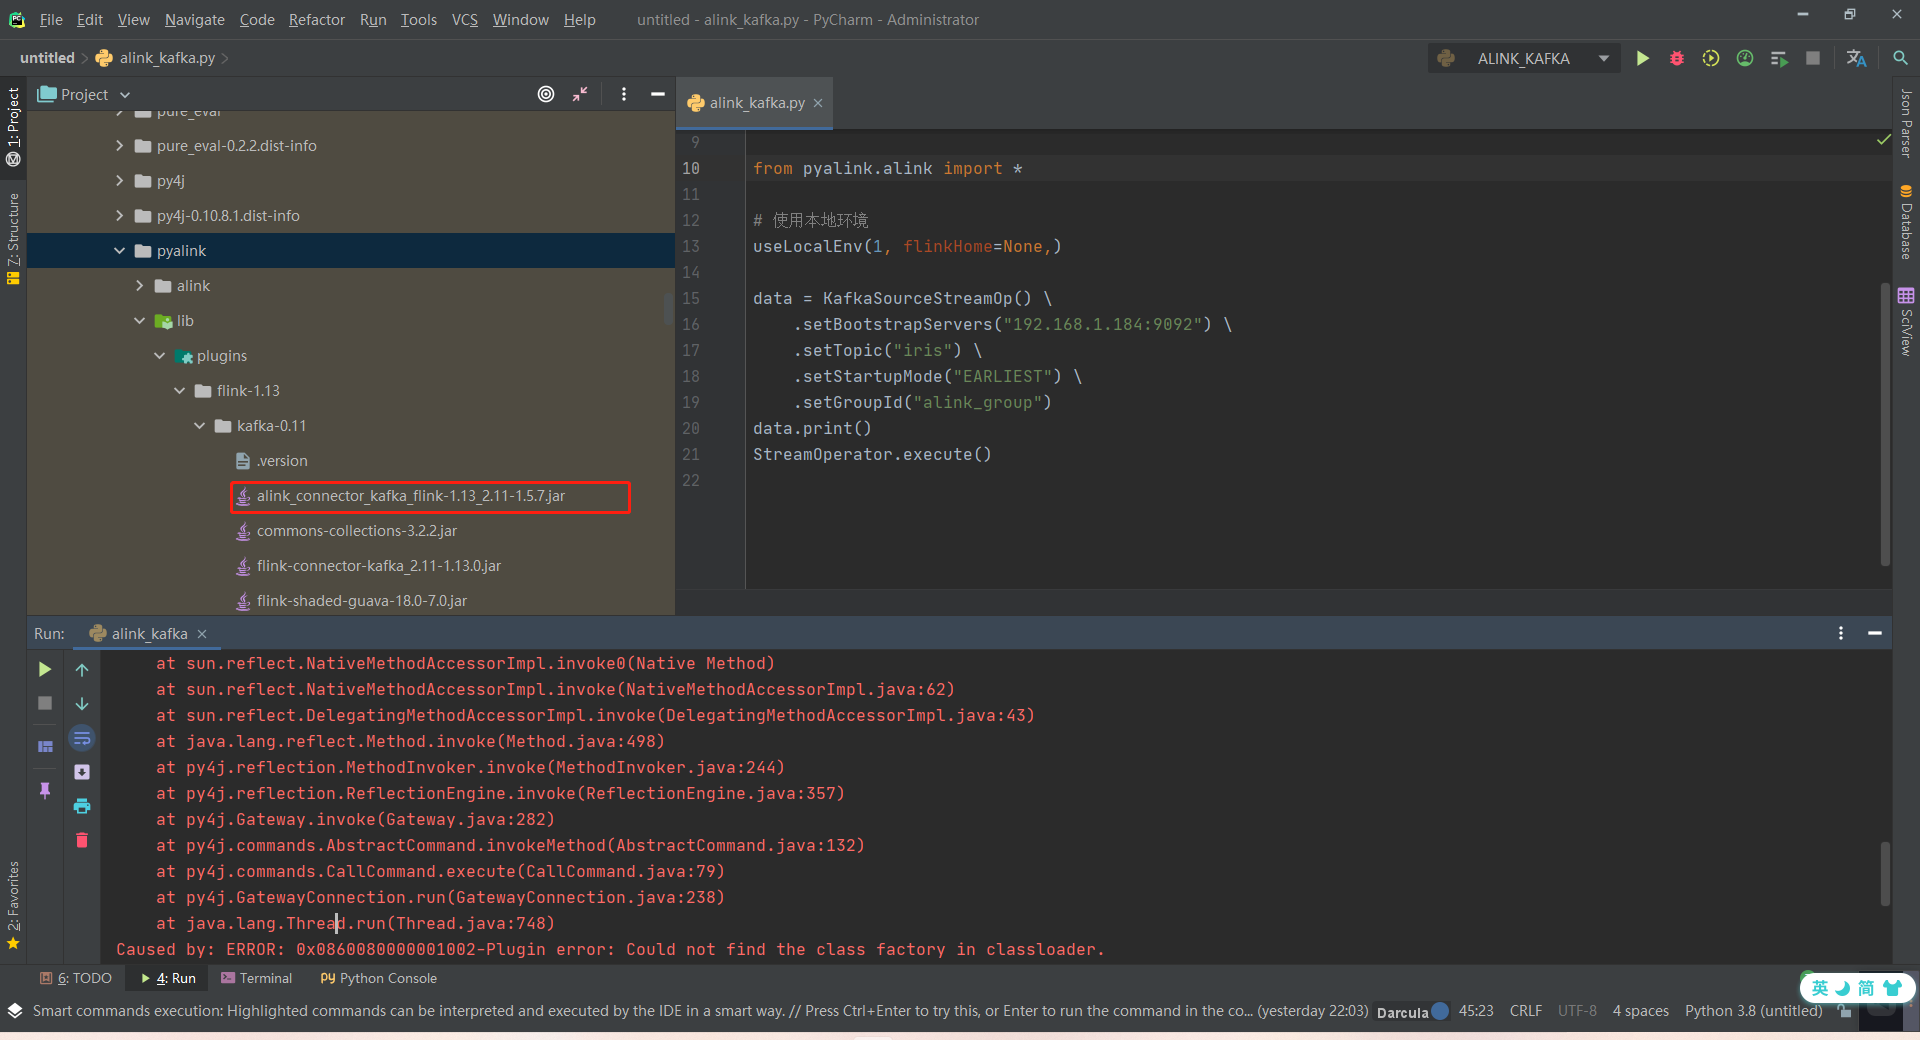Viewport: 1920px width, 1040px height.
Task: Click untitled breadcrumb in navigation bar
Action: click(x=47, y=58)
